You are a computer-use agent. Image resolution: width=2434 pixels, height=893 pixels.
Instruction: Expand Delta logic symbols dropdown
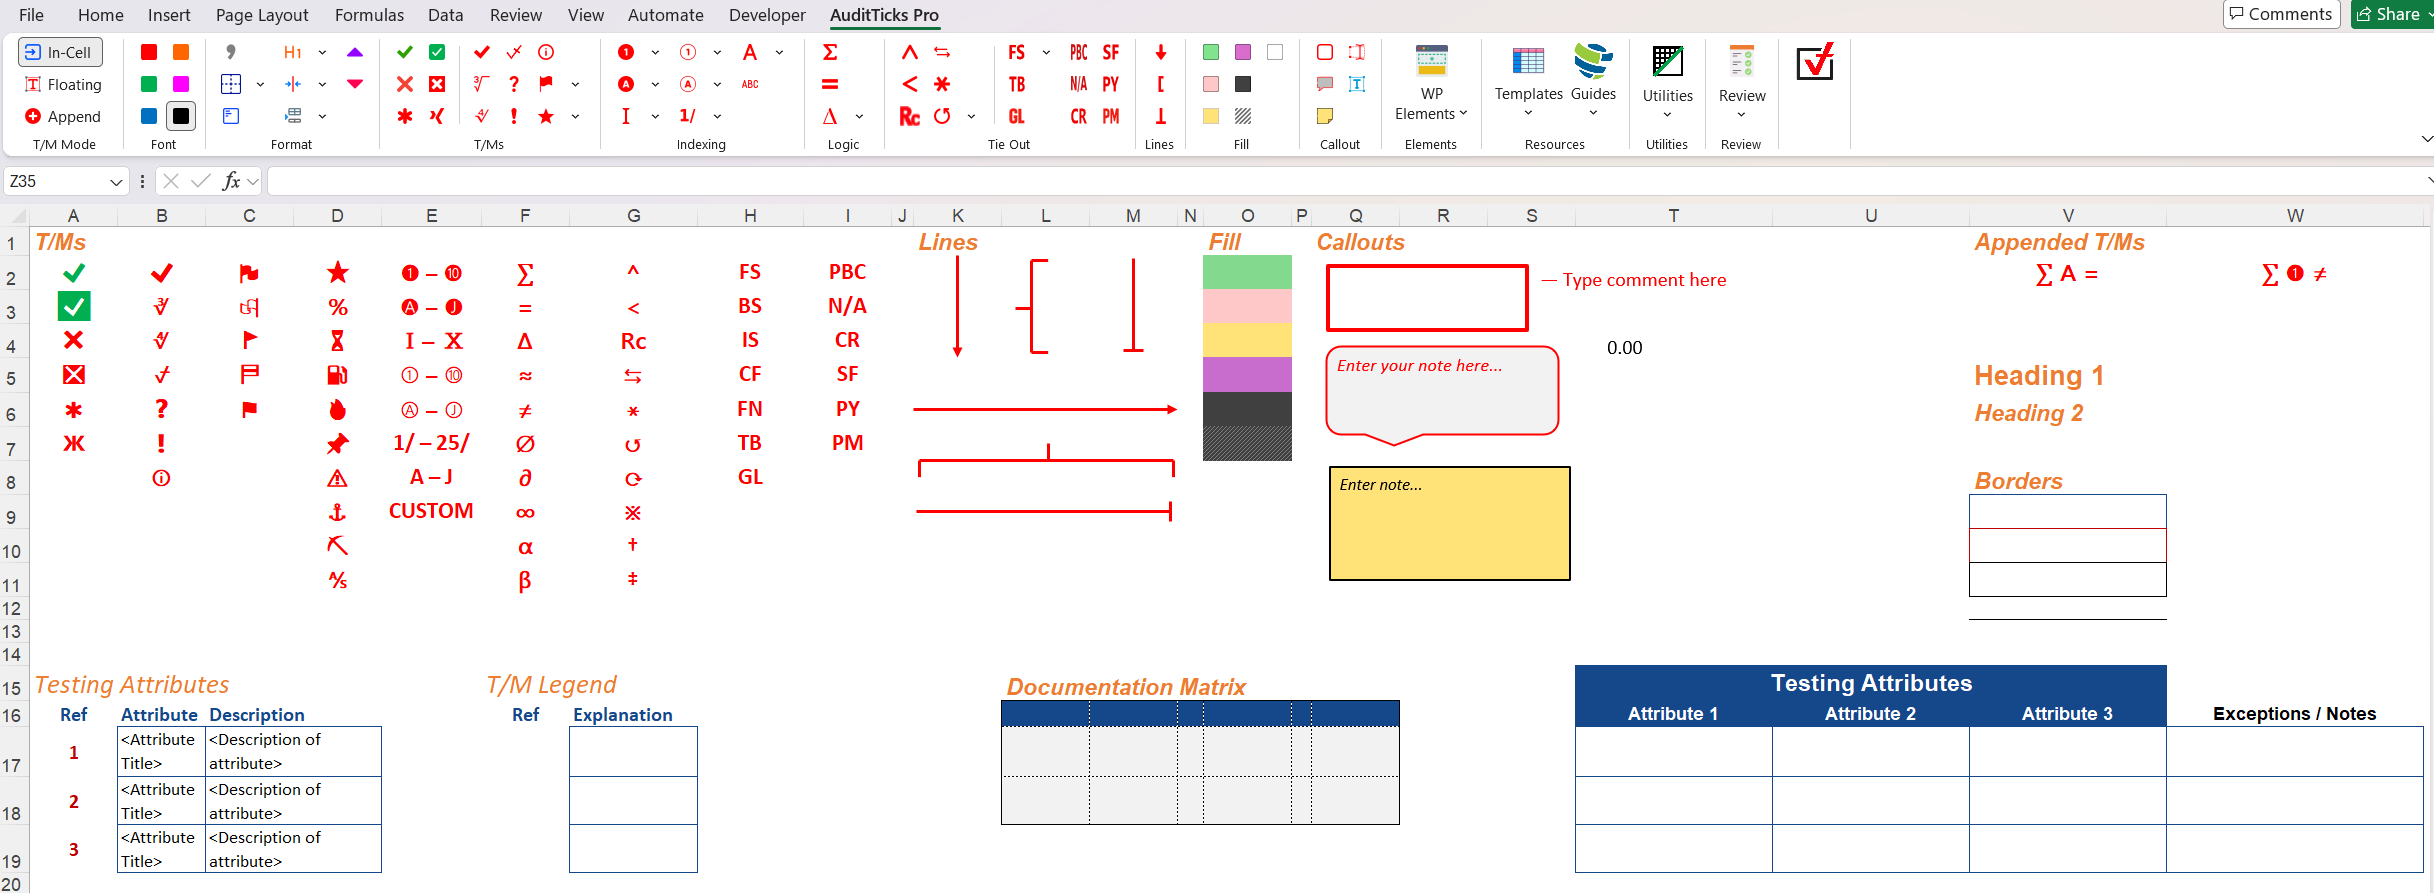click(859, 116)
